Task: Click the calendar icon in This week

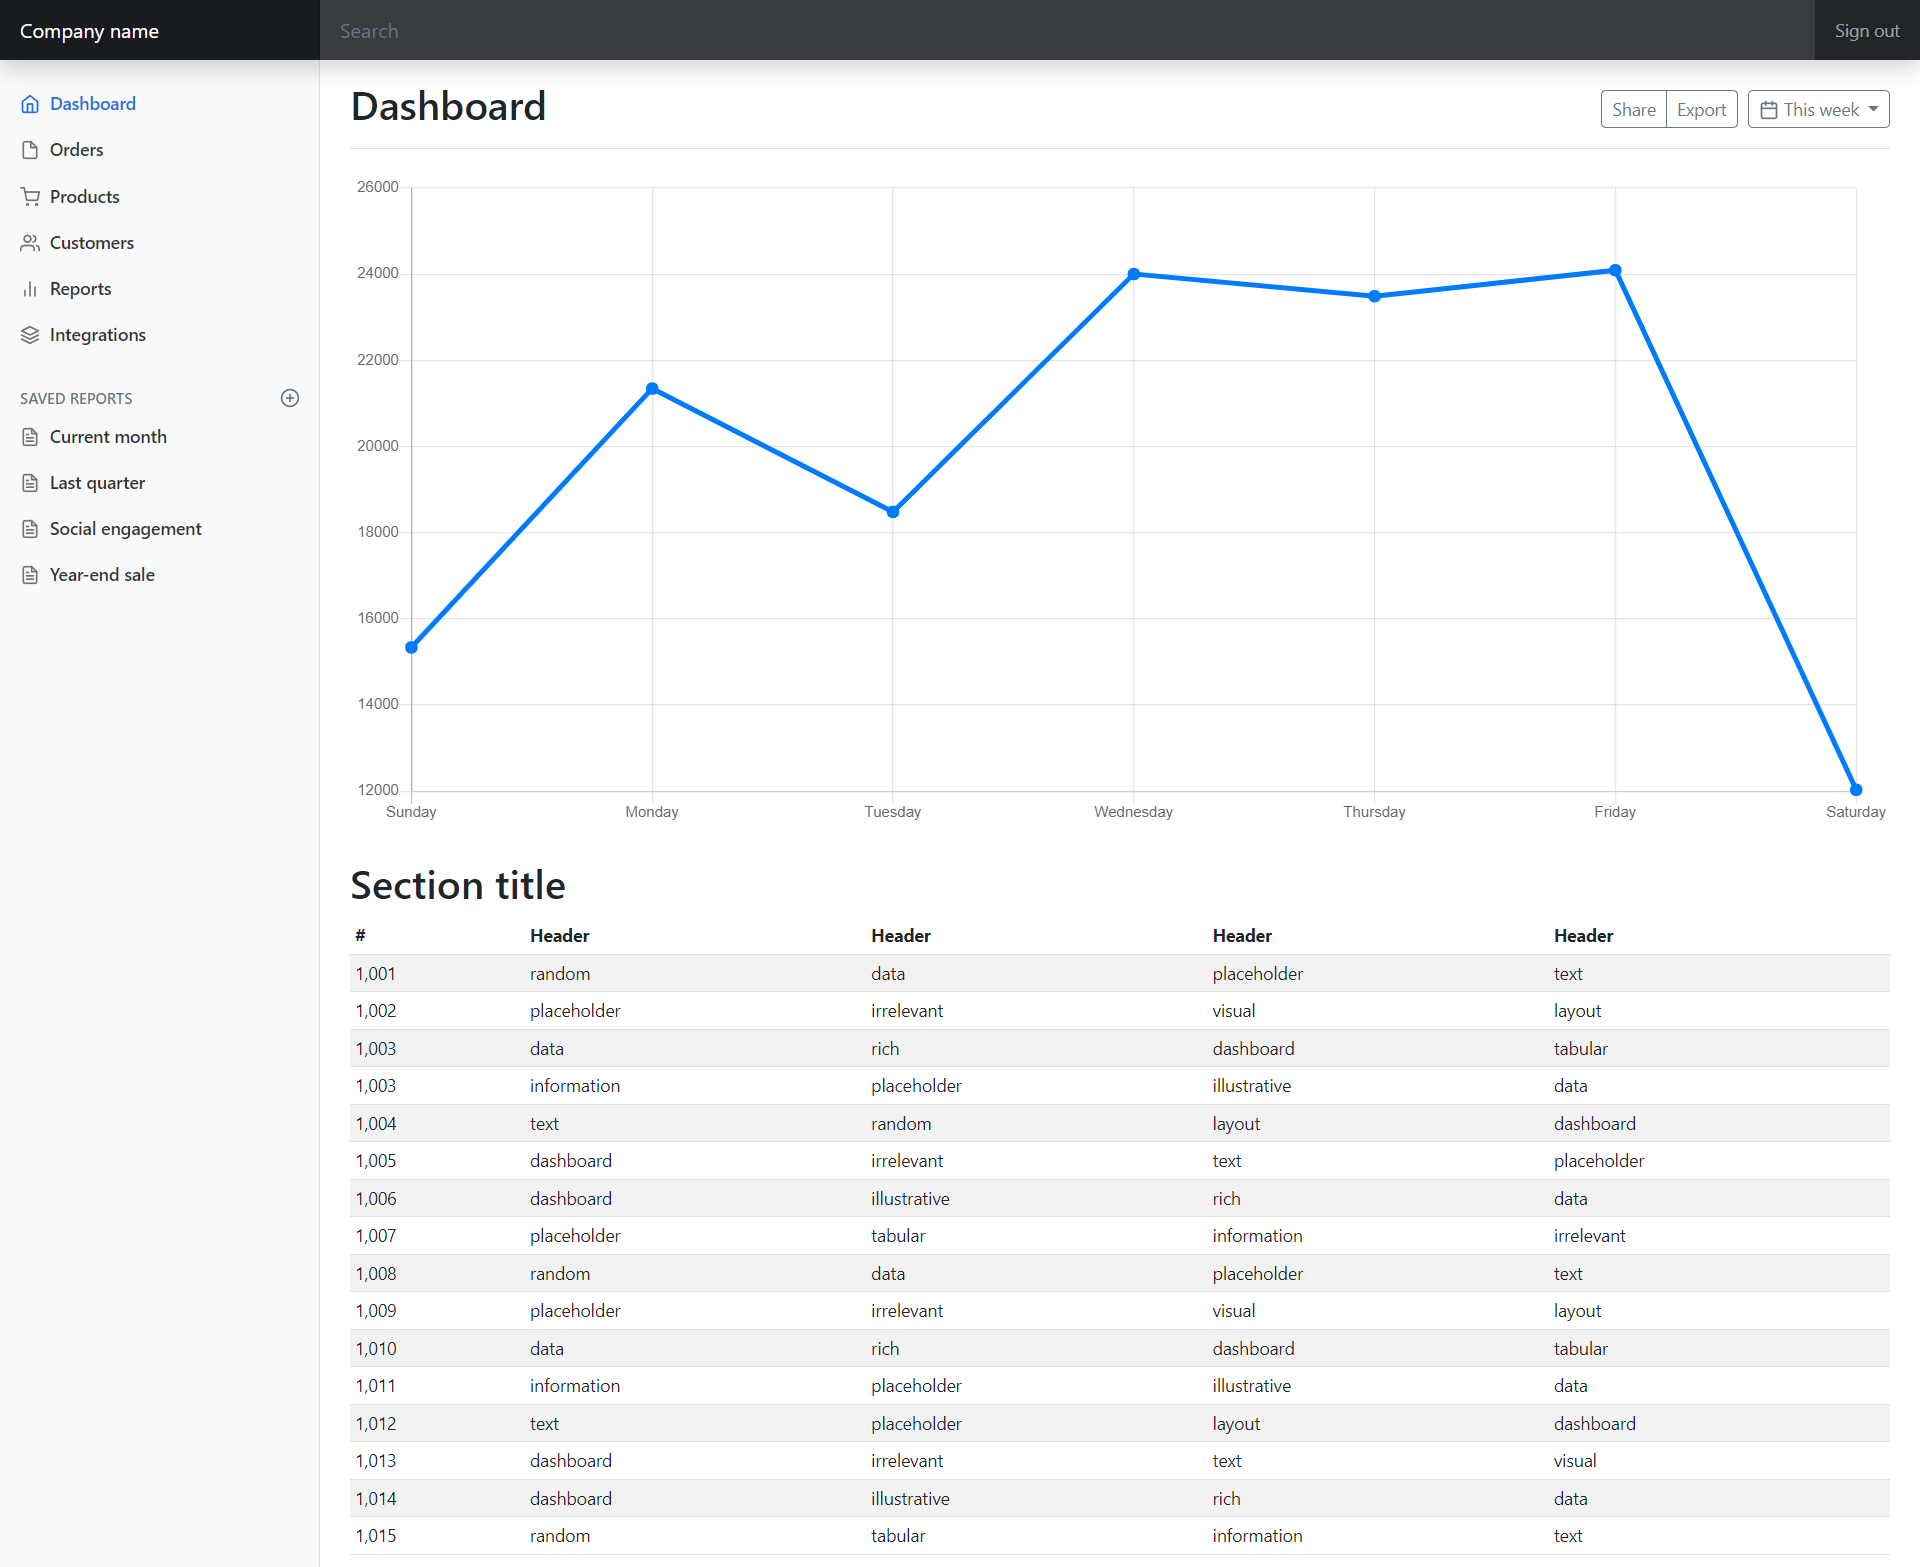Action: point(1768,110)
